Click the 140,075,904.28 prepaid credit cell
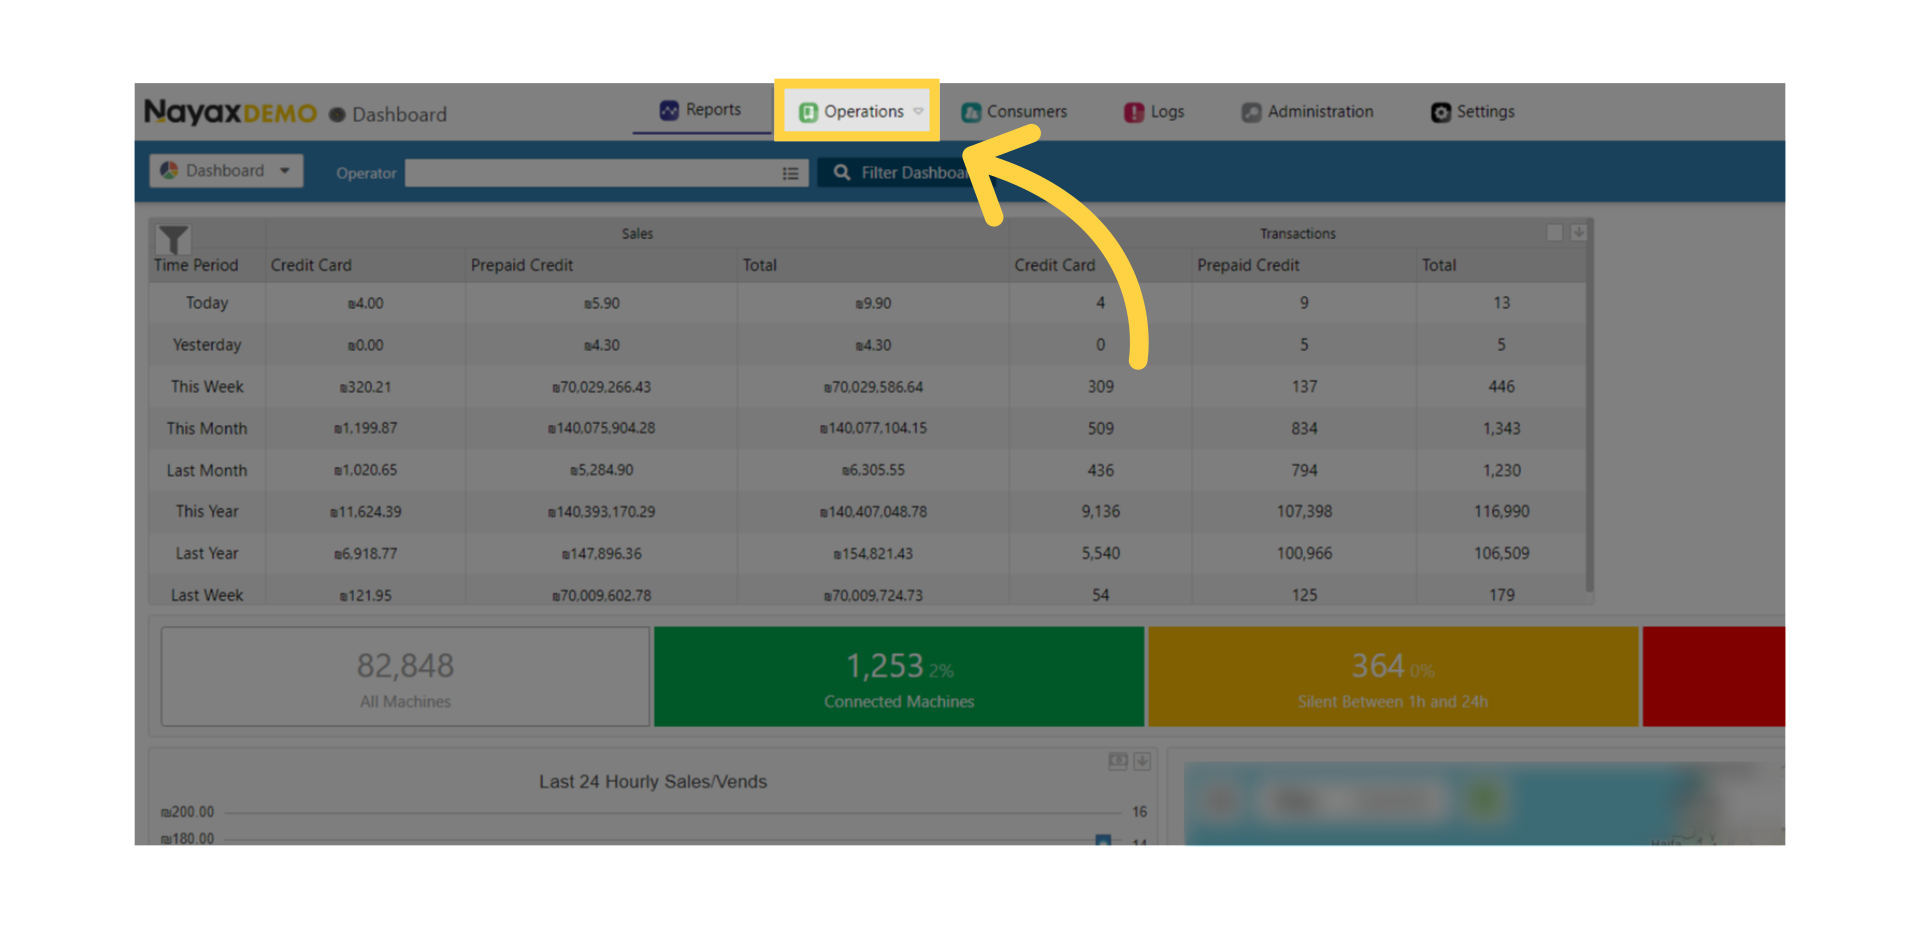The image size is (1920, 928). [601, 428]
